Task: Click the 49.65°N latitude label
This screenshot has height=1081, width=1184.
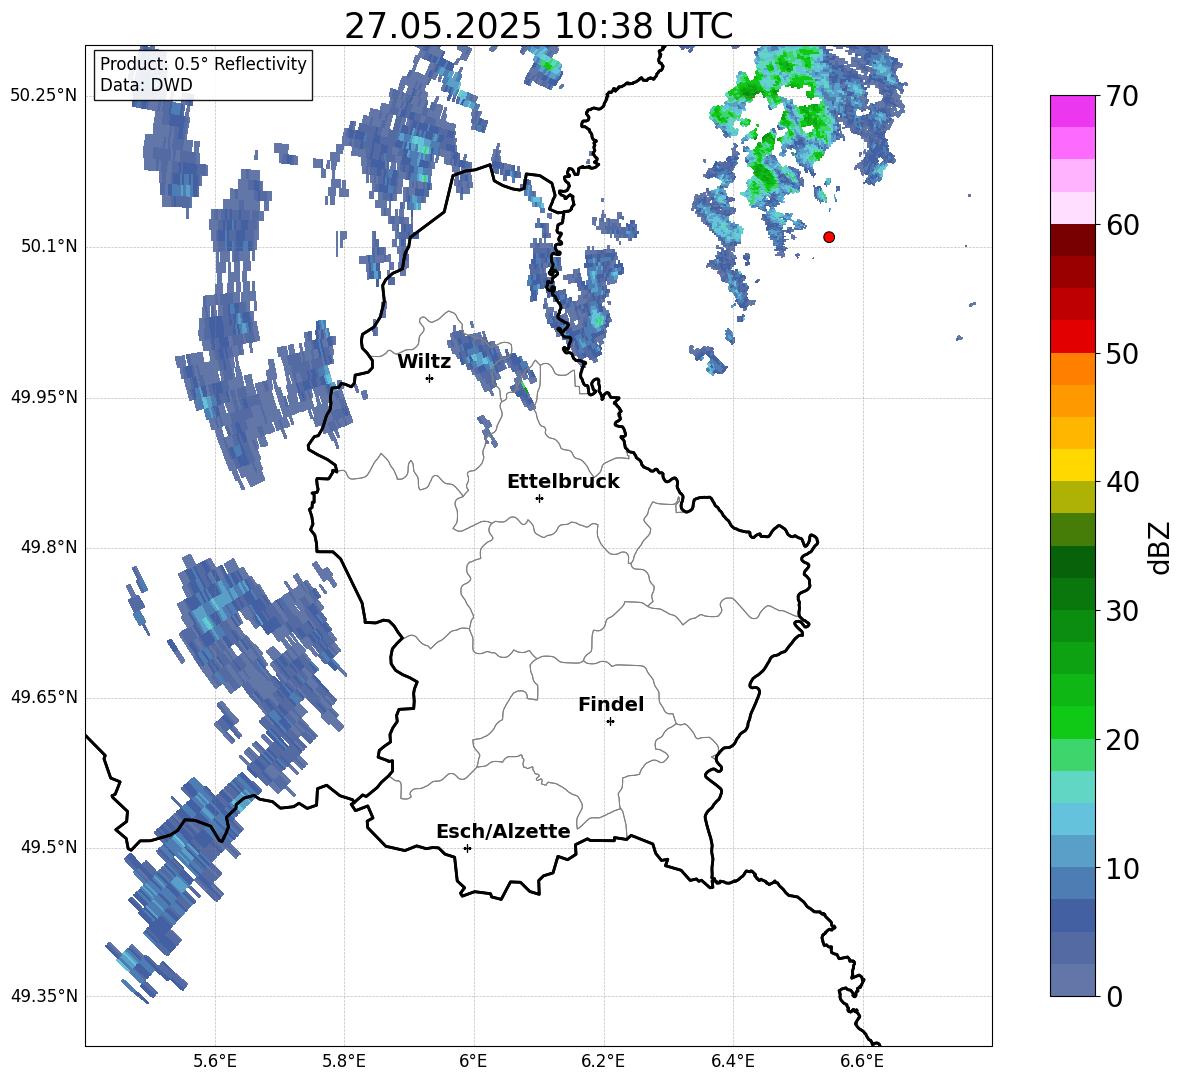Action: [x=43, y=697]
